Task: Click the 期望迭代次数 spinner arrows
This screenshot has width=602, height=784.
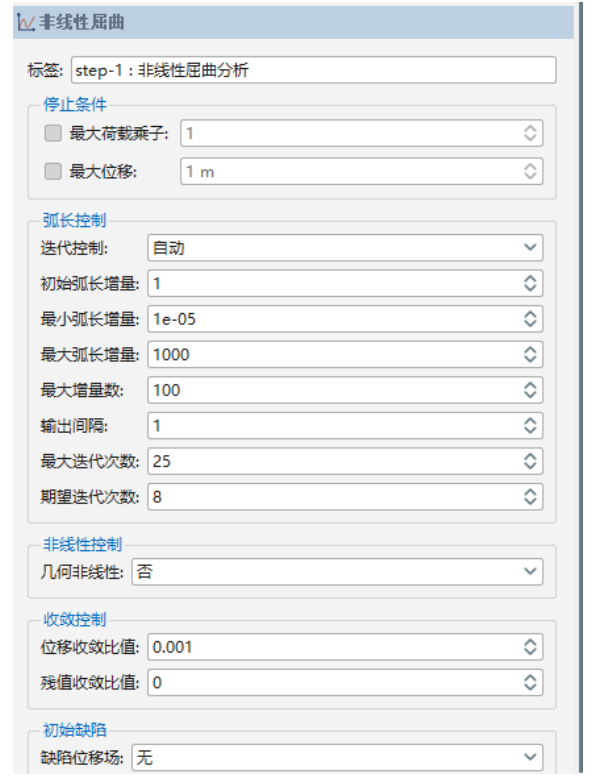Action: (x=530, y=496)
